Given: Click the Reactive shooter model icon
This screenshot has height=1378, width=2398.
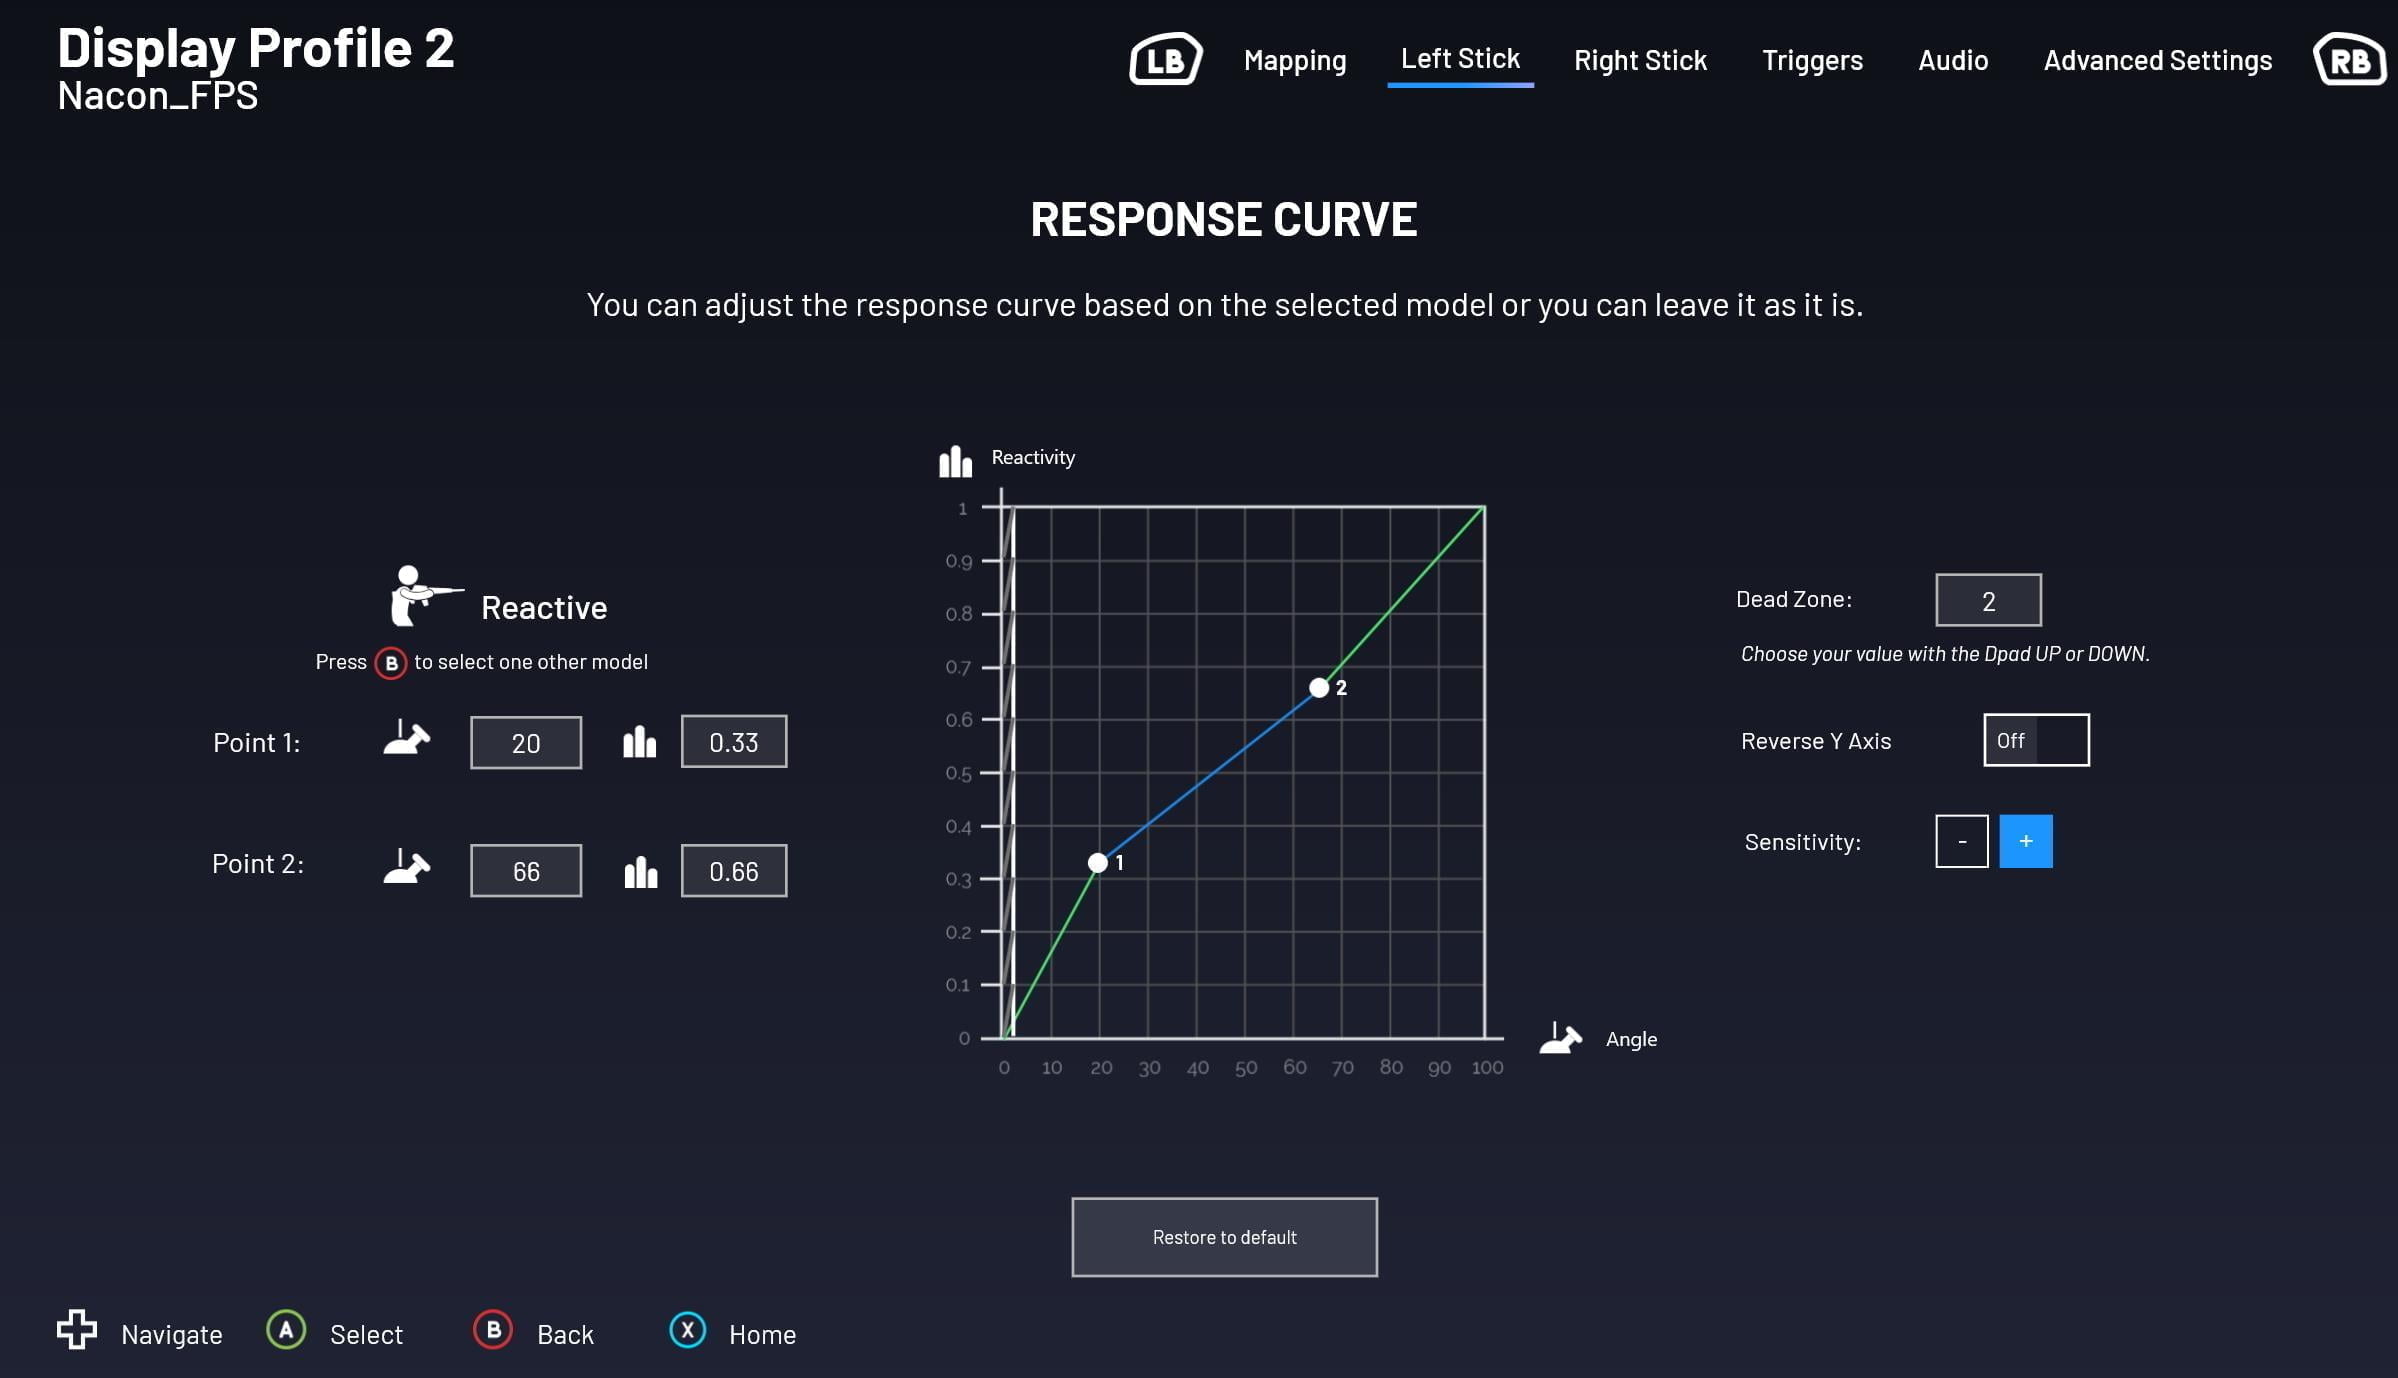Looking at the screenshot, I should (422, 595).
